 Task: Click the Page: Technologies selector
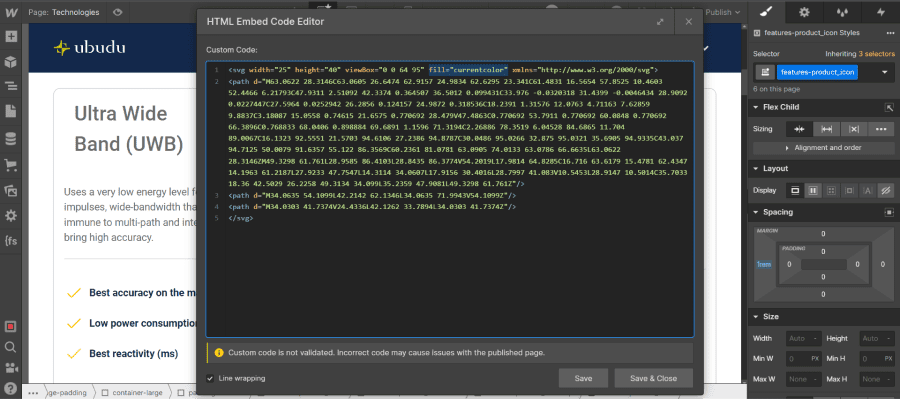click(64, 12)
